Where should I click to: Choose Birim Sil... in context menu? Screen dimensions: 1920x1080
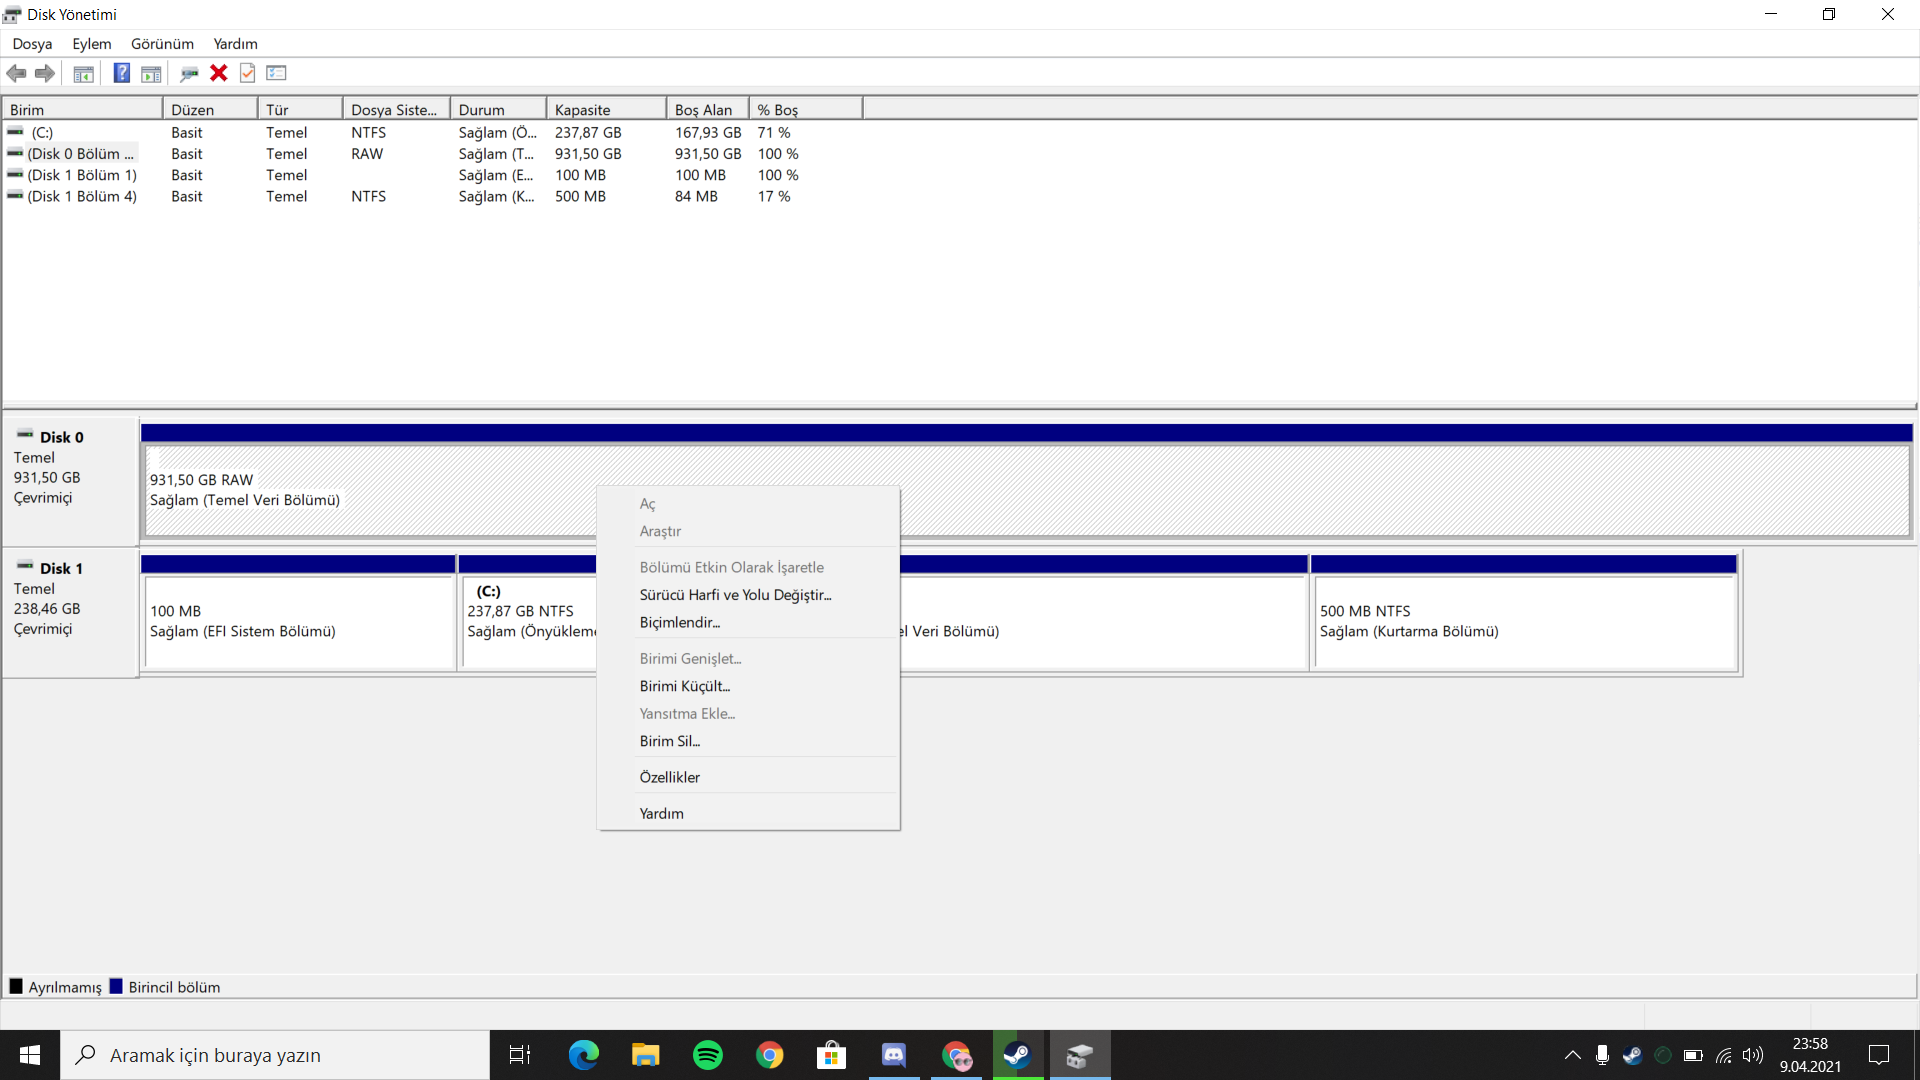670,741
